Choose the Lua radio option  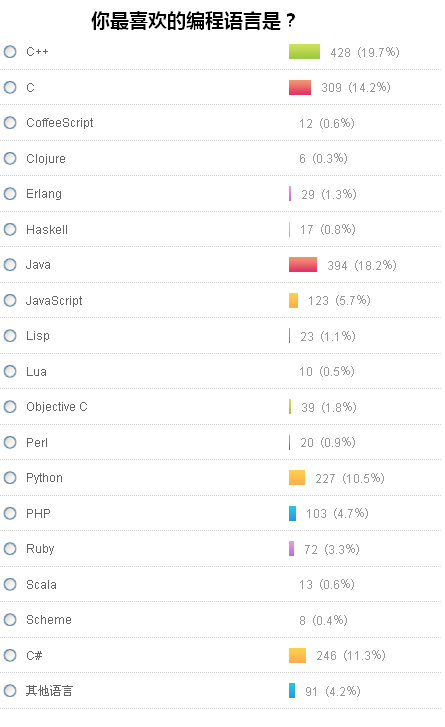point(10,371)
